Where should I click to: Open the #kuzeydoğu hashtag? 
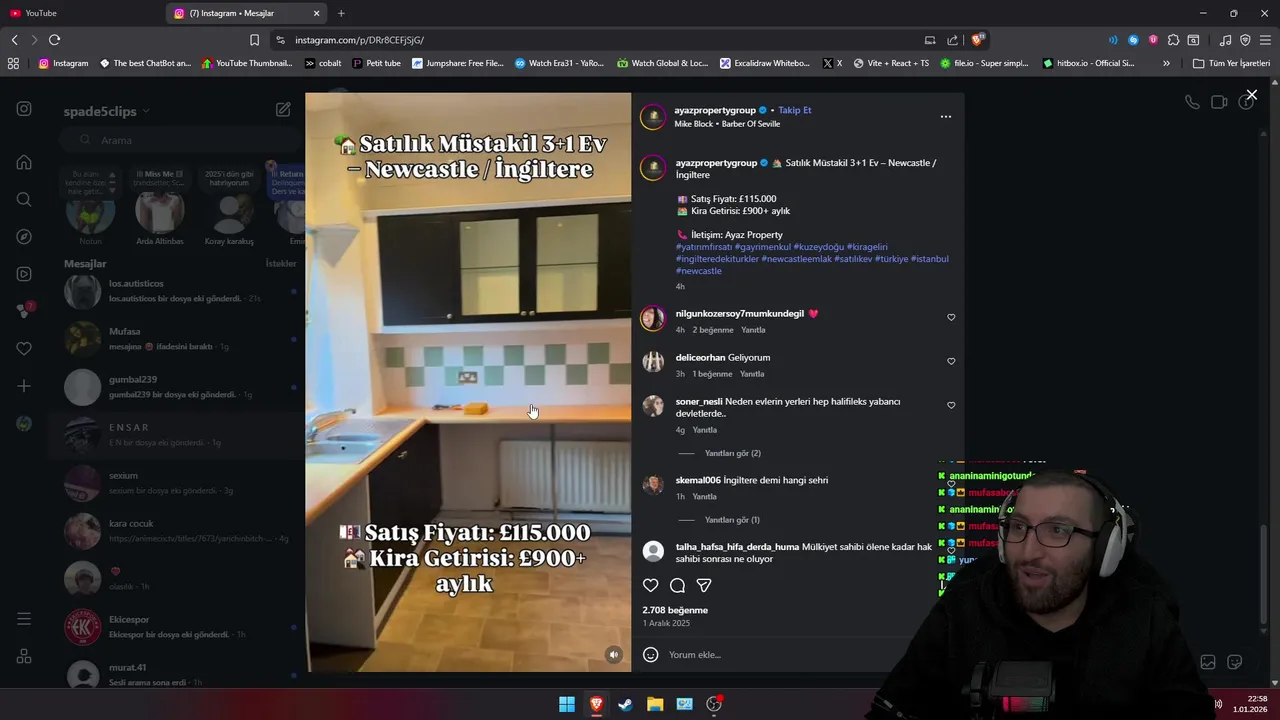818,247
